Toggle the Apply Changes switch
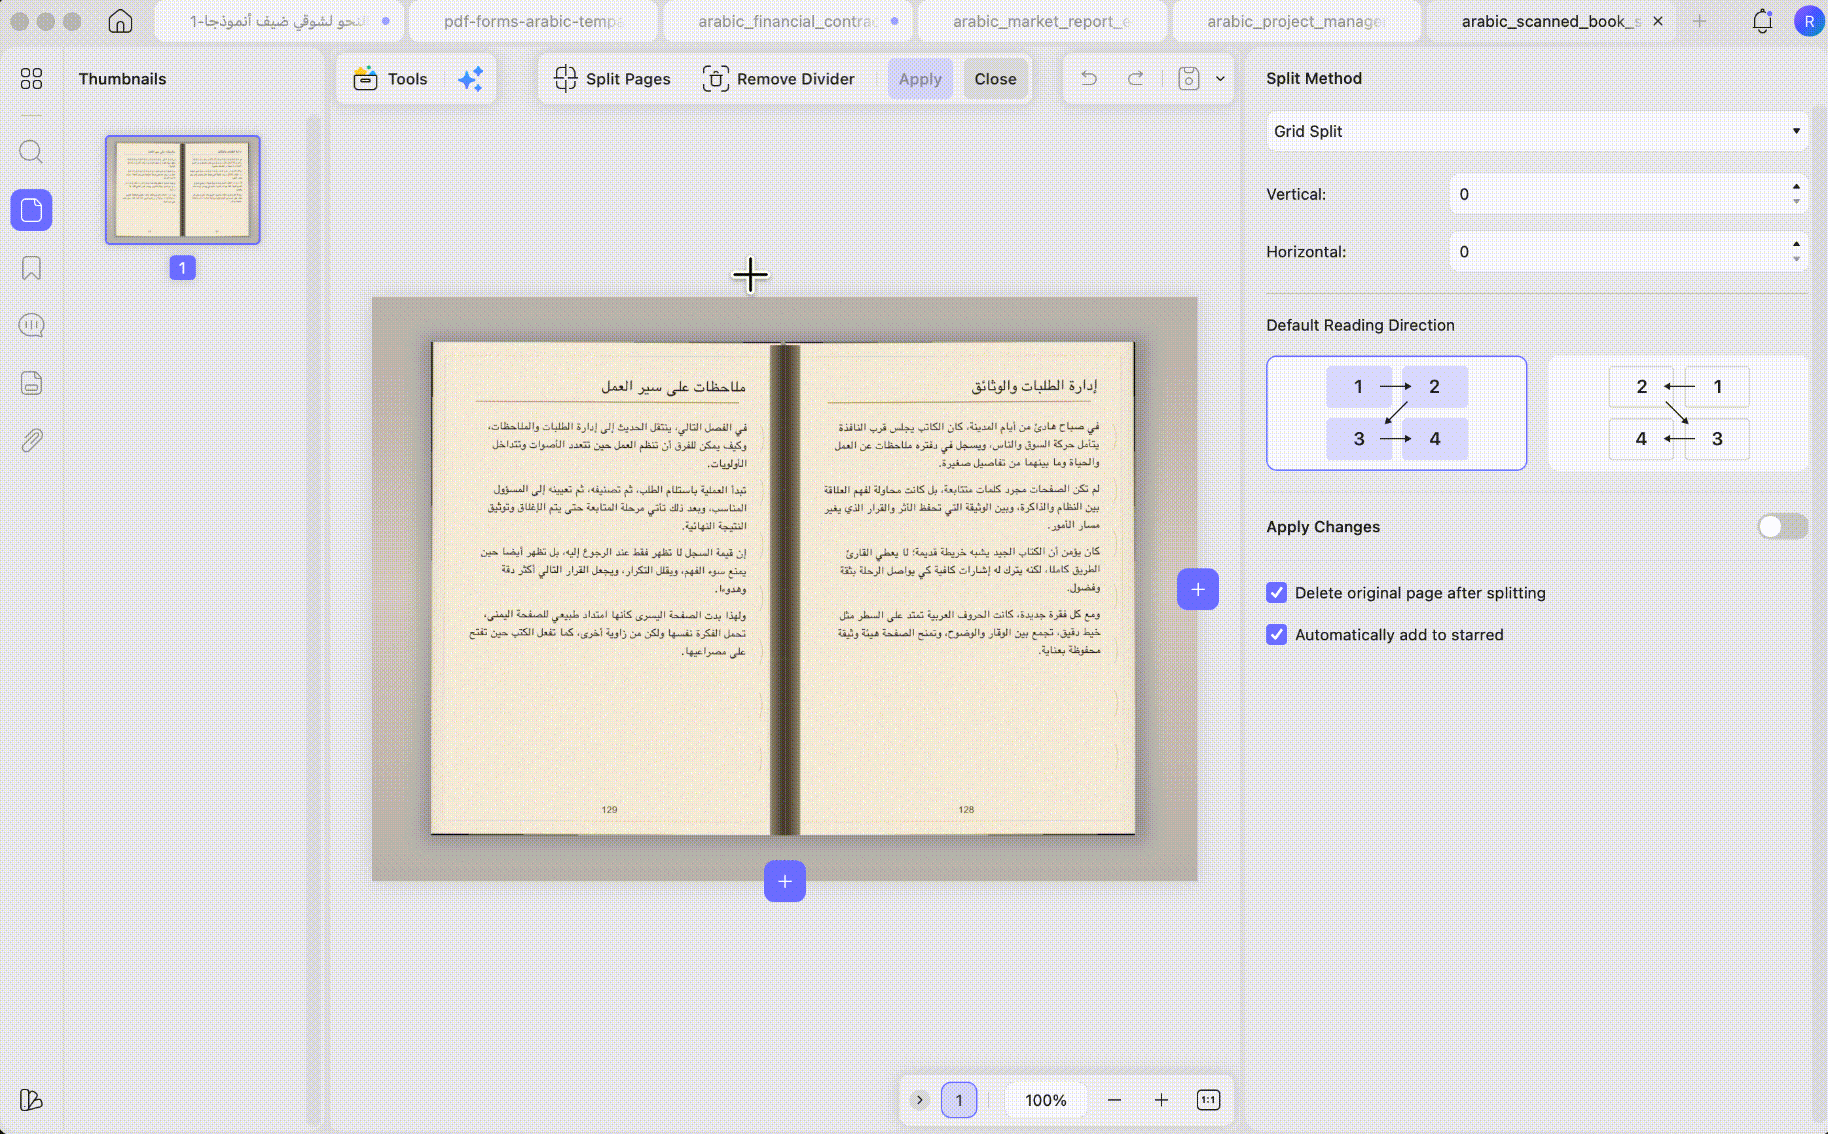This screenshot has height=1134, width=1828. click(1782, 527)
